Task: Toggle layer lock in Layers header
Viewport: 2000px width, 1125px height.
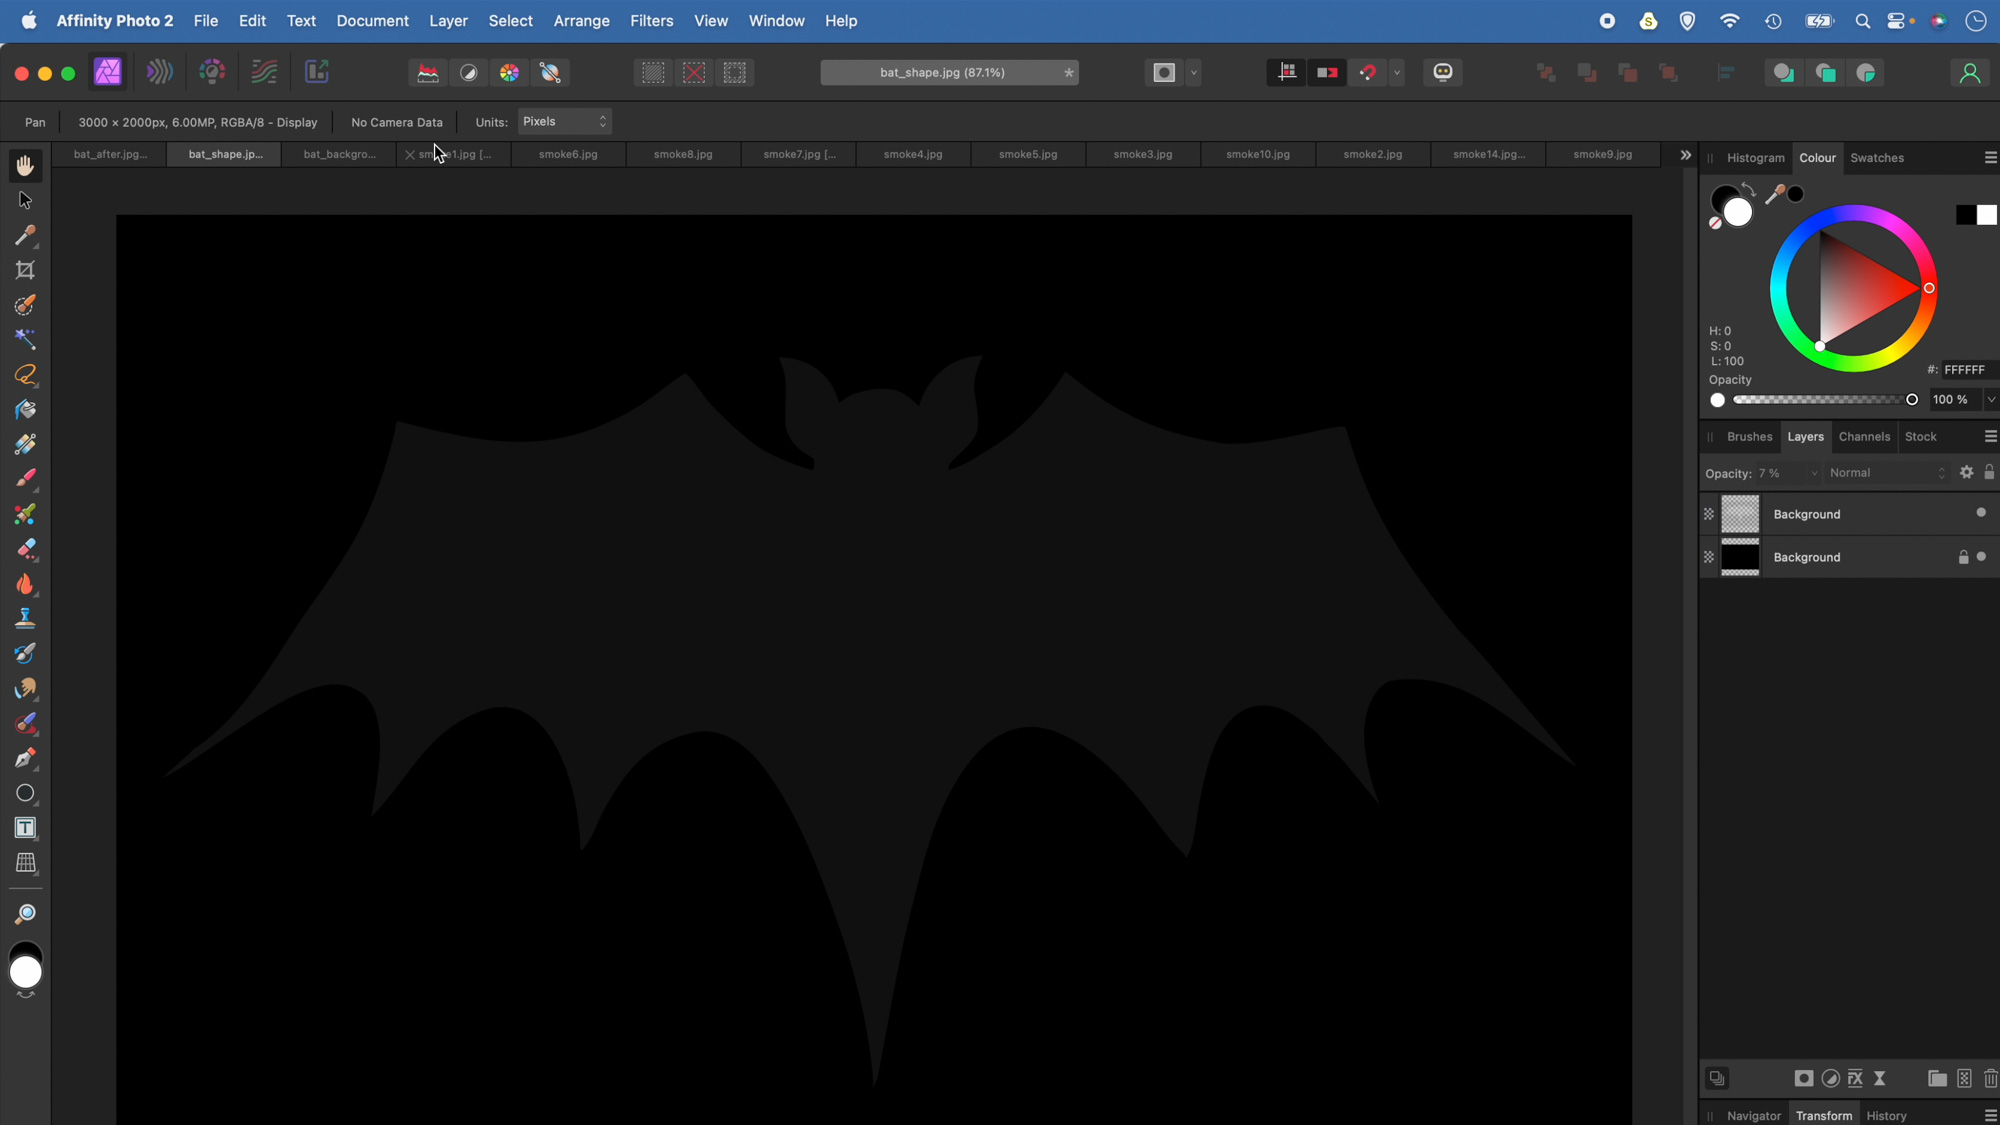Action: pyautogui.click(x=1989, y=473)
